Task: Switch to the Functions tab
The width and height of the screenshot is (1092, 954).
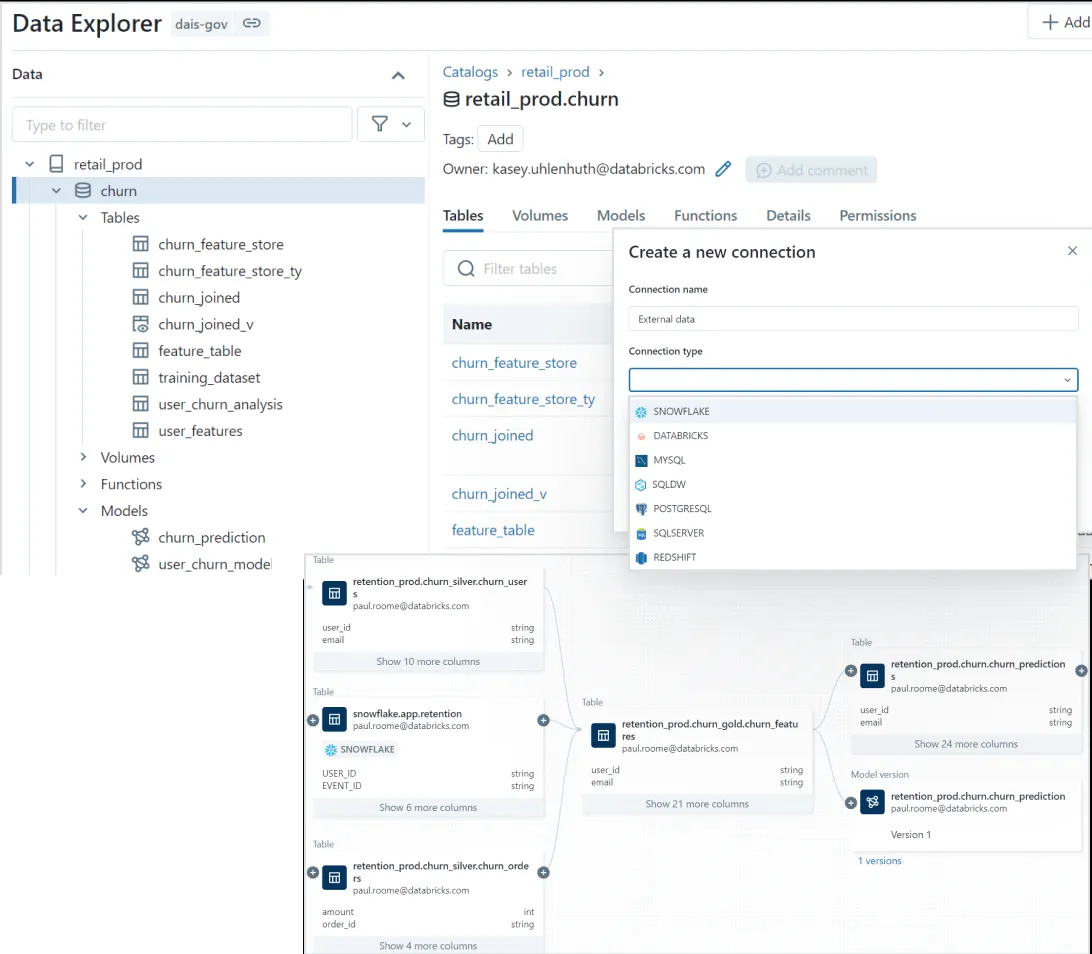Action: pyautogui.click(x=705, y=215)
